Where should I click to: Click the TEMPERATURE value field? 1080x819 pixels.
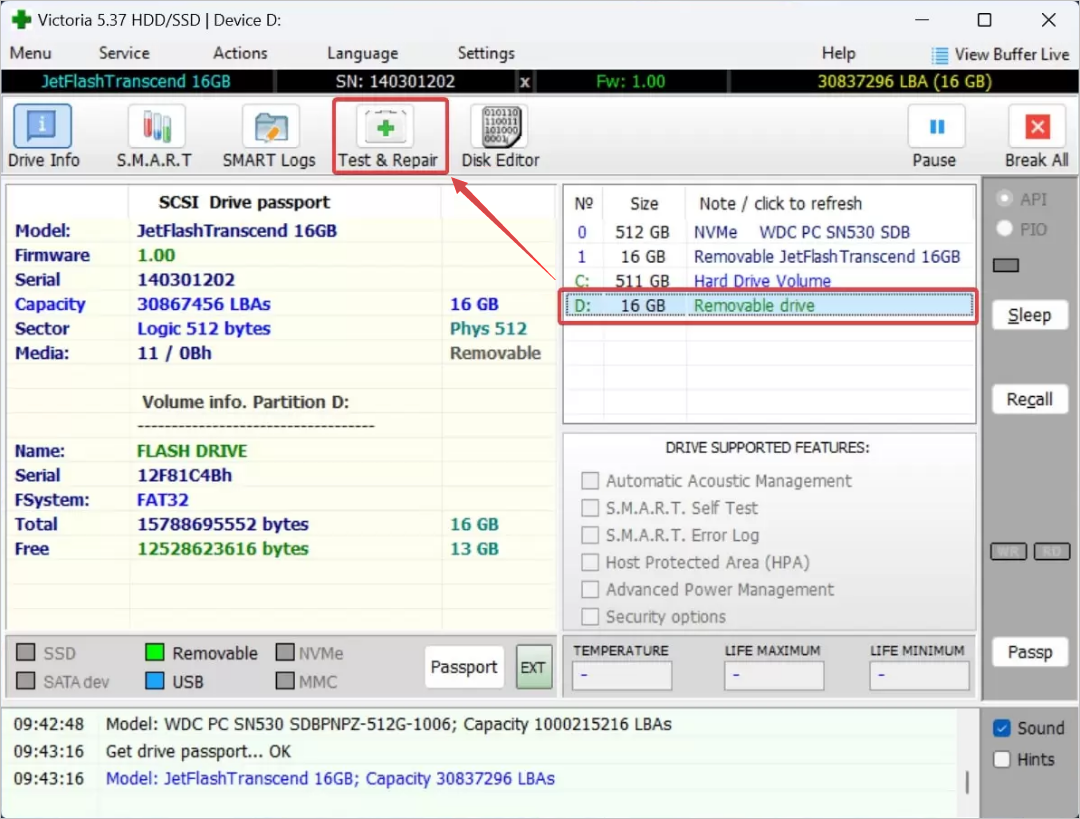pyautogui.click(x=621, y=675)
